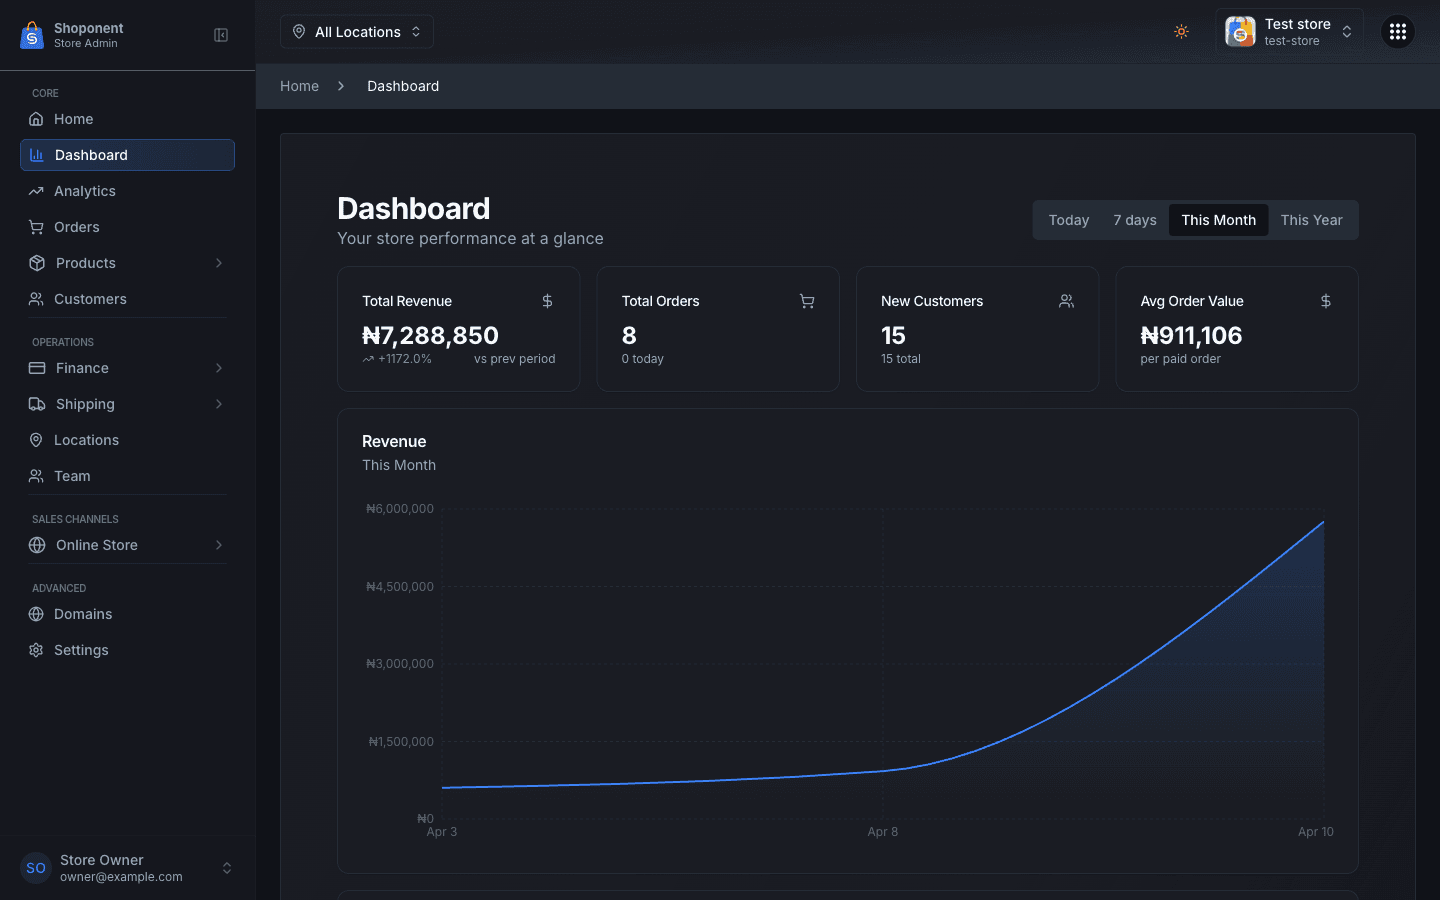Viewport: 1440px width, 900px height.
Task: Click the dollar icon on Avg Order Value card
Action: (1326, 301)
